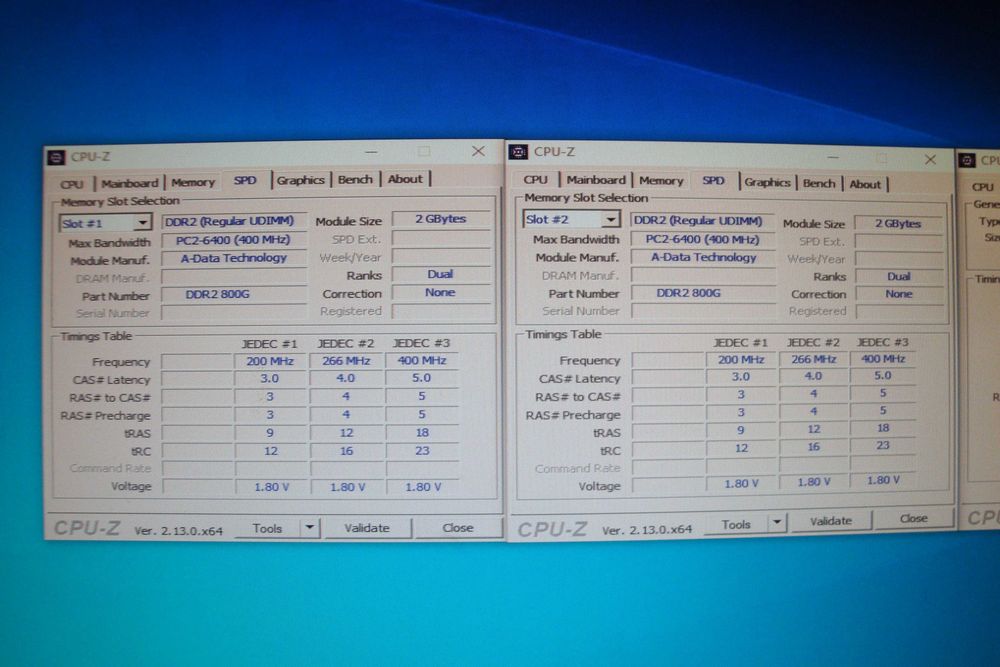Viewport: 1000px width, 667px height.
Task: Click JEDEC #3 voltage 1.80 V in Slot #2 window
Action: (x=883, y=480)
